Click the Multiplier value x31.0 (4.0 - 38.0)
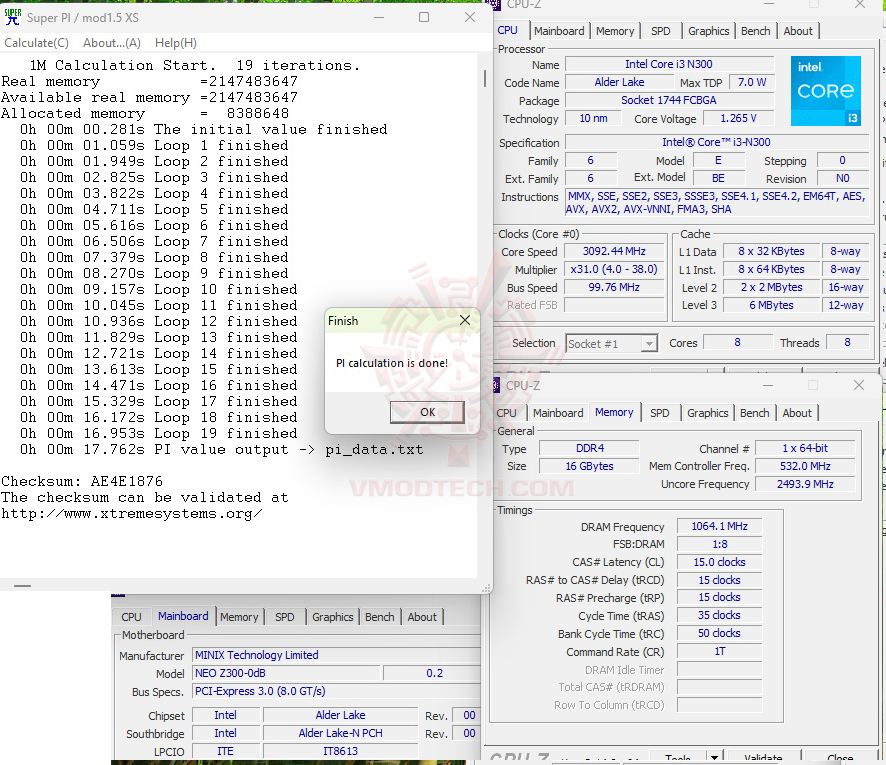The height and width of the screenshot is (765, 886). click(614, 270)
